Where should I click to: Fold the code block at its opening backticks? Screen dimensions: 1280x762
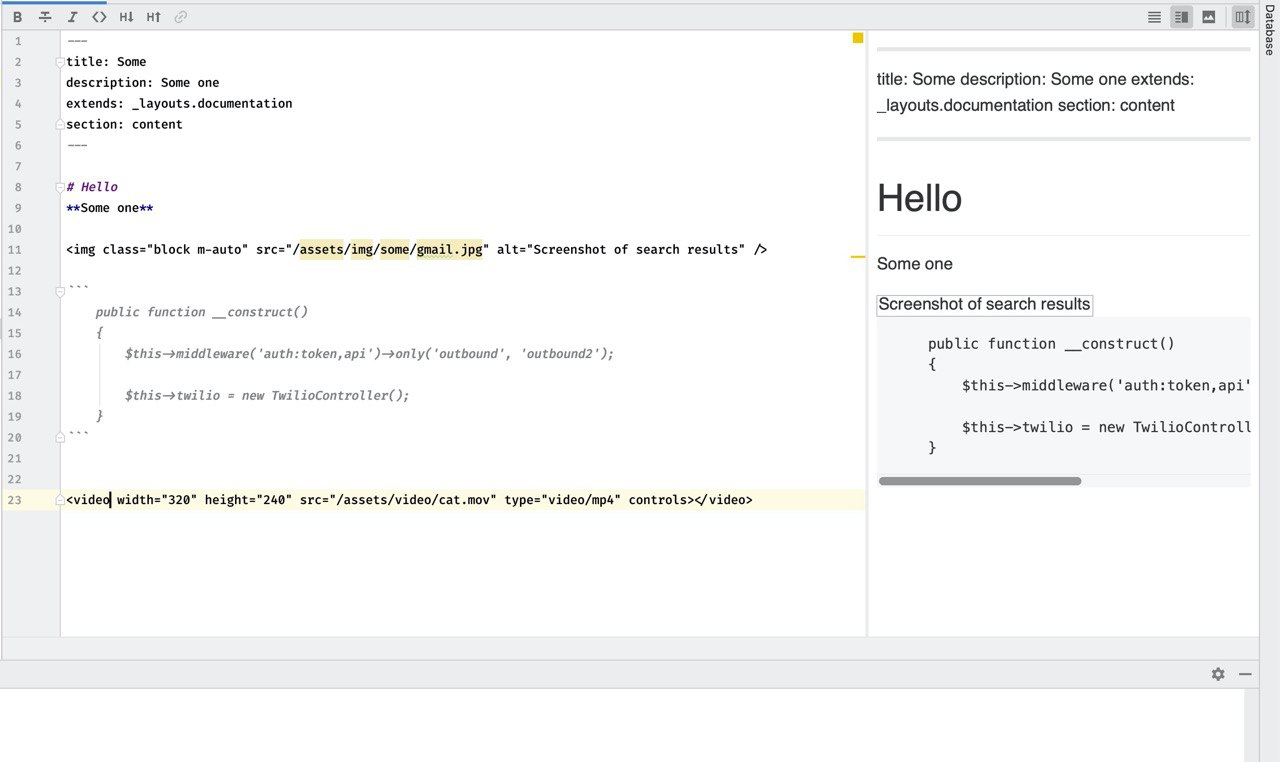[x=60, y=292]
